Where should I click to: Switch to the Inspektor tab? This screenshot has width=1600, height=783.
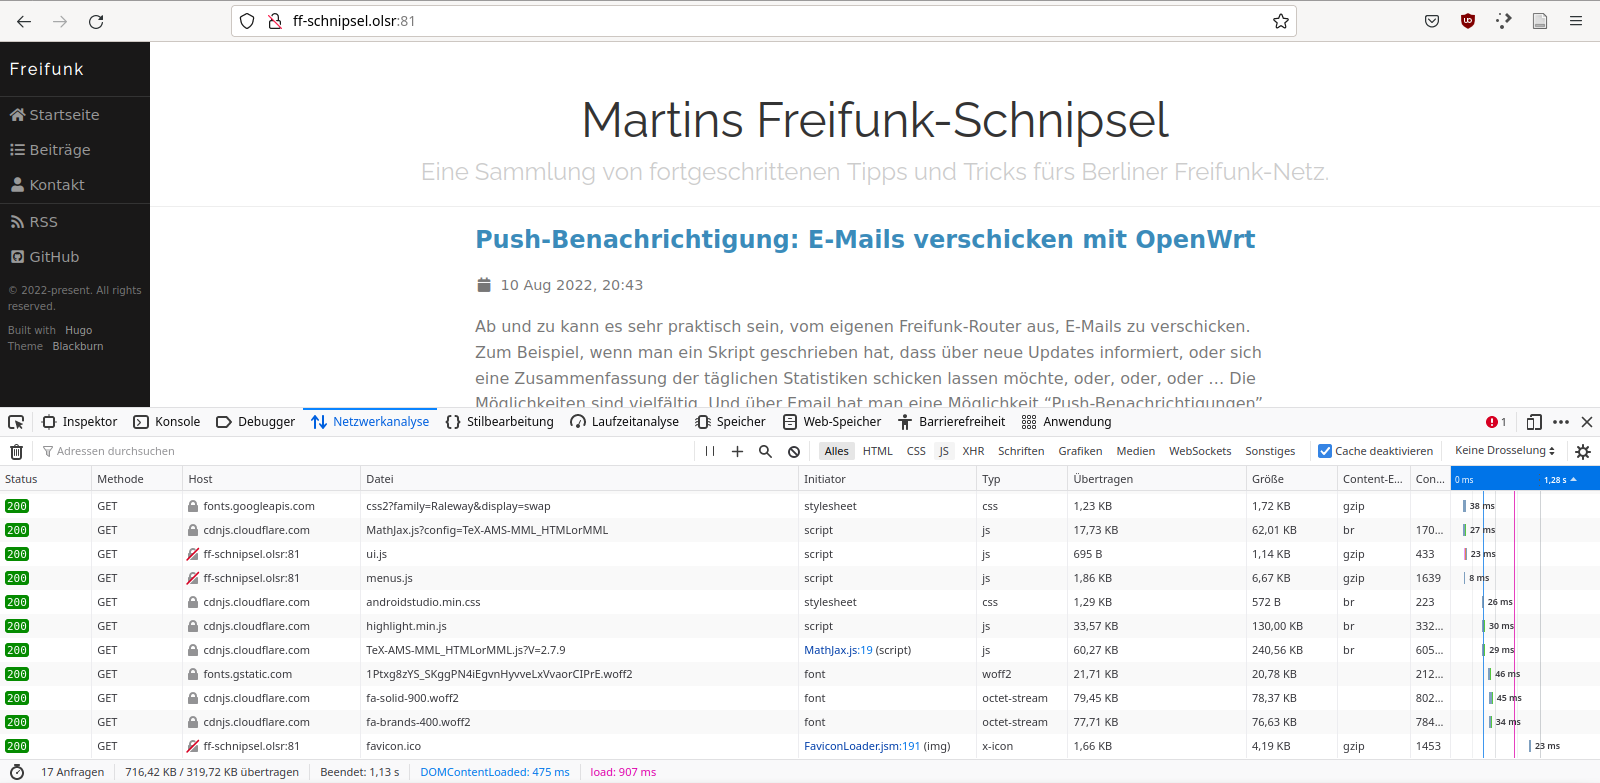click(x=80, y=422)
